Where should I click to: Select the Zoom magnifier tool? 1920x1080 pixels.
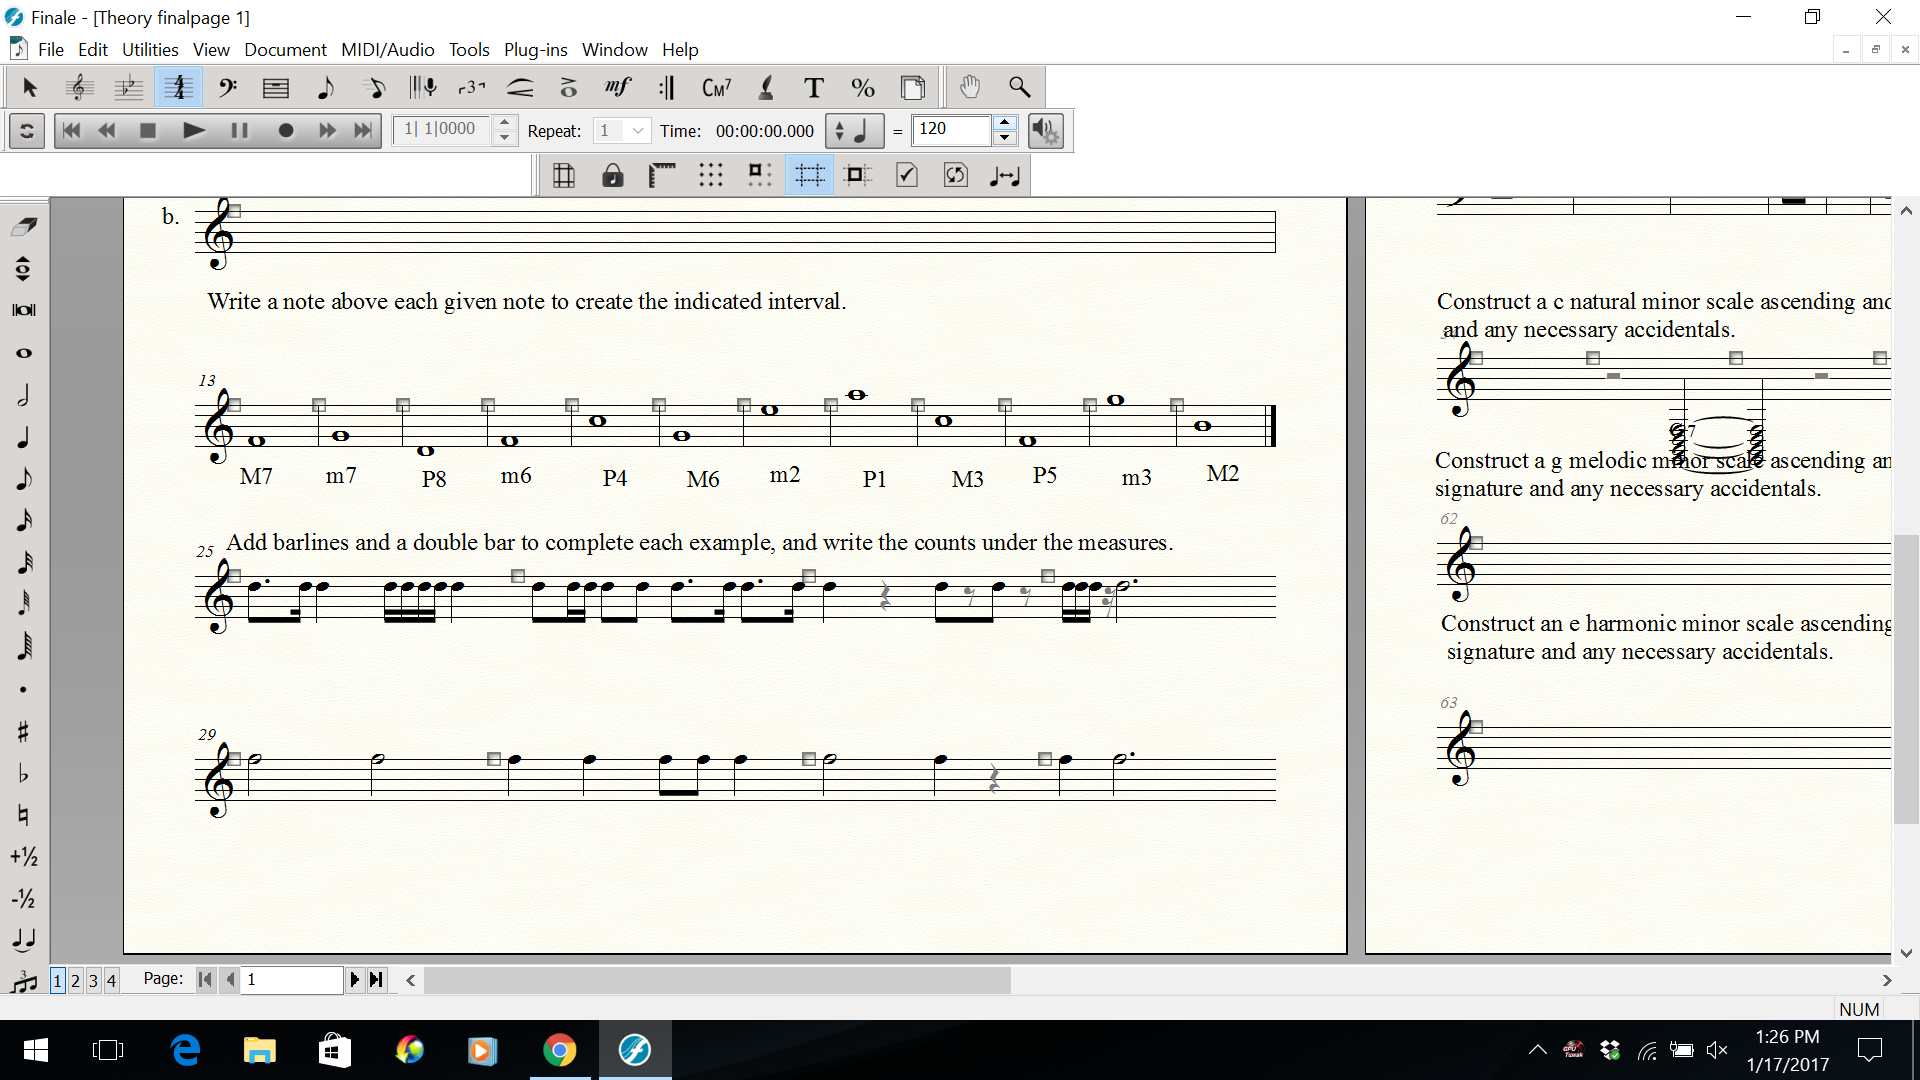point(1019,88)
